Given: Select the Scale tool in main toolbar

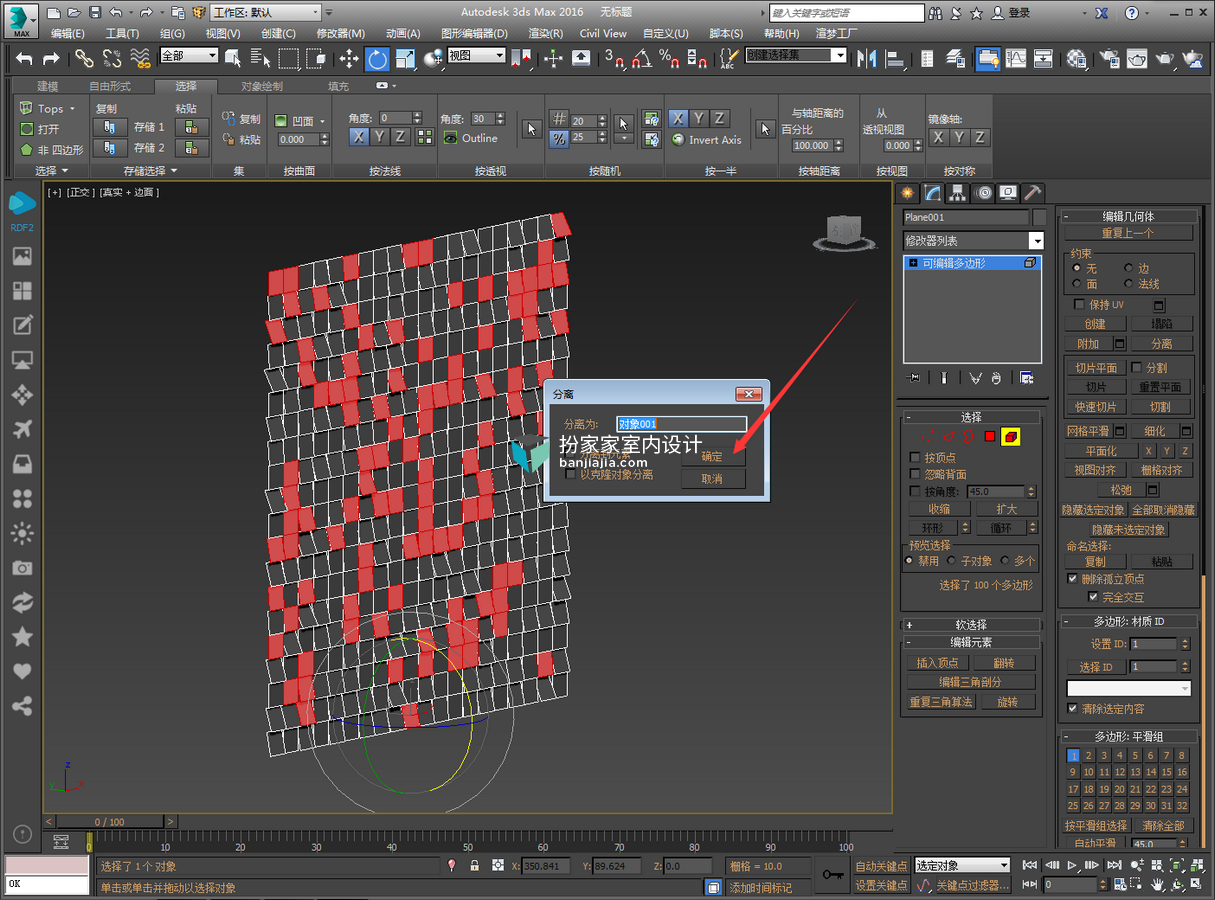Looking at the screenshot, I should coord(406,59).
